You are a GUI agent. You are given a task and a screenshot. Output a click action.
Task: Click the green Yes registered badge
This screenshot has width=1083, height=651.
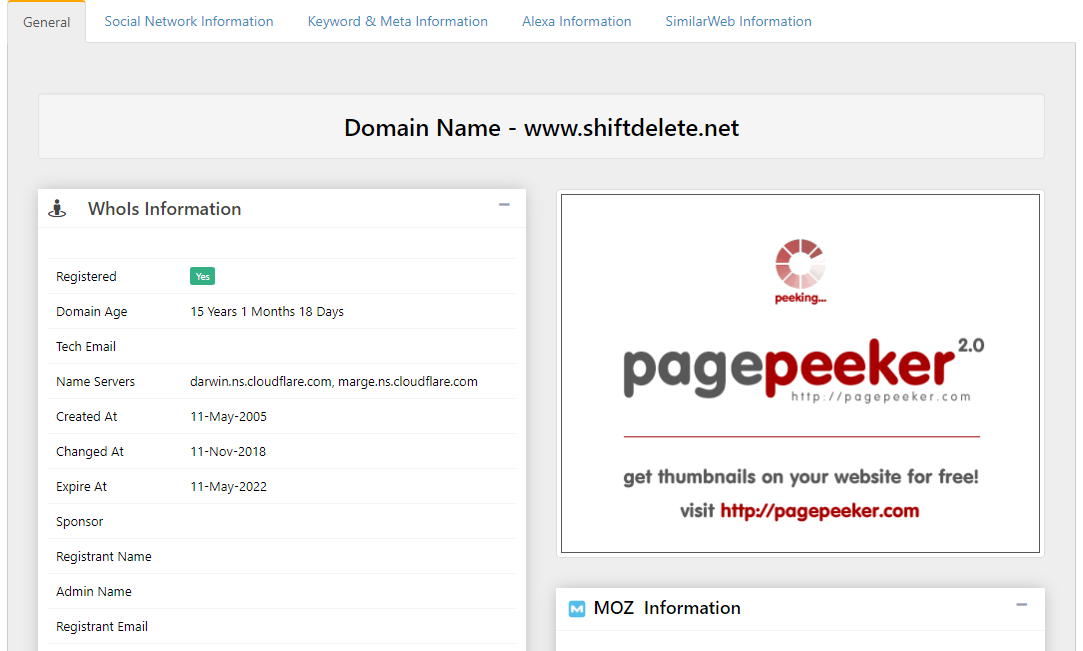tap(202, 277)
